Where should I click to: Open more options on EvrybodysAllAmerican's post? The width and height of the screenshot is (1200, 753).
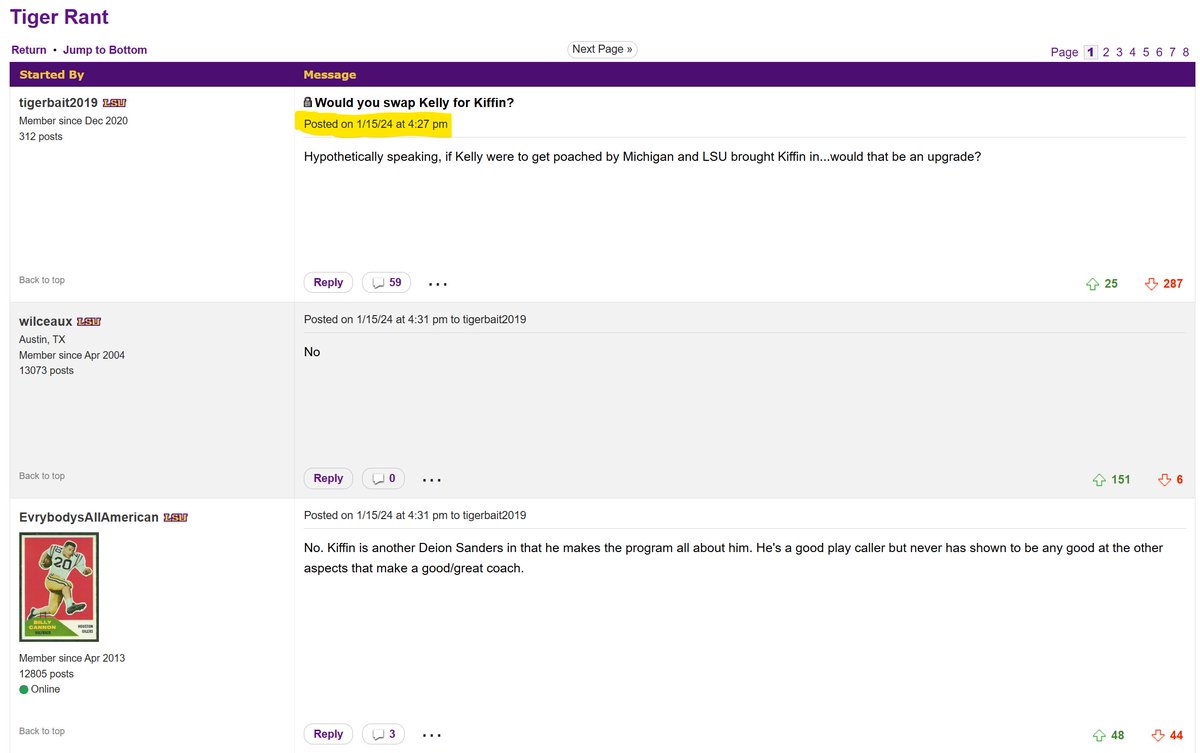(432, 735)
